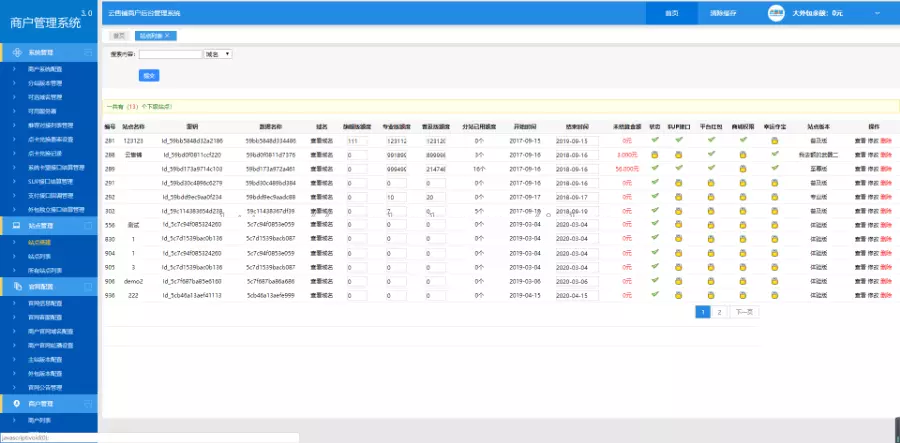Toggle the 幸运夺宝 lock for row 292
This screenshot has width=900, height=443.
(x=775, y=197)
